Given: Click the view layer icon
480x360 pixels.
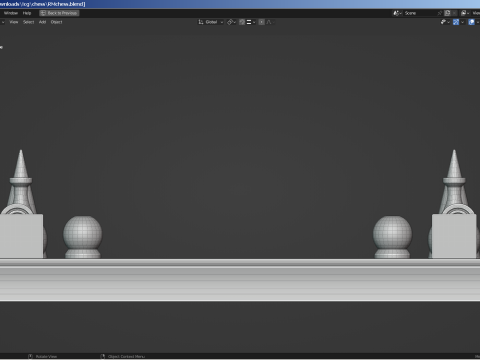Looking at the screenshot, I should click(465, 13).
